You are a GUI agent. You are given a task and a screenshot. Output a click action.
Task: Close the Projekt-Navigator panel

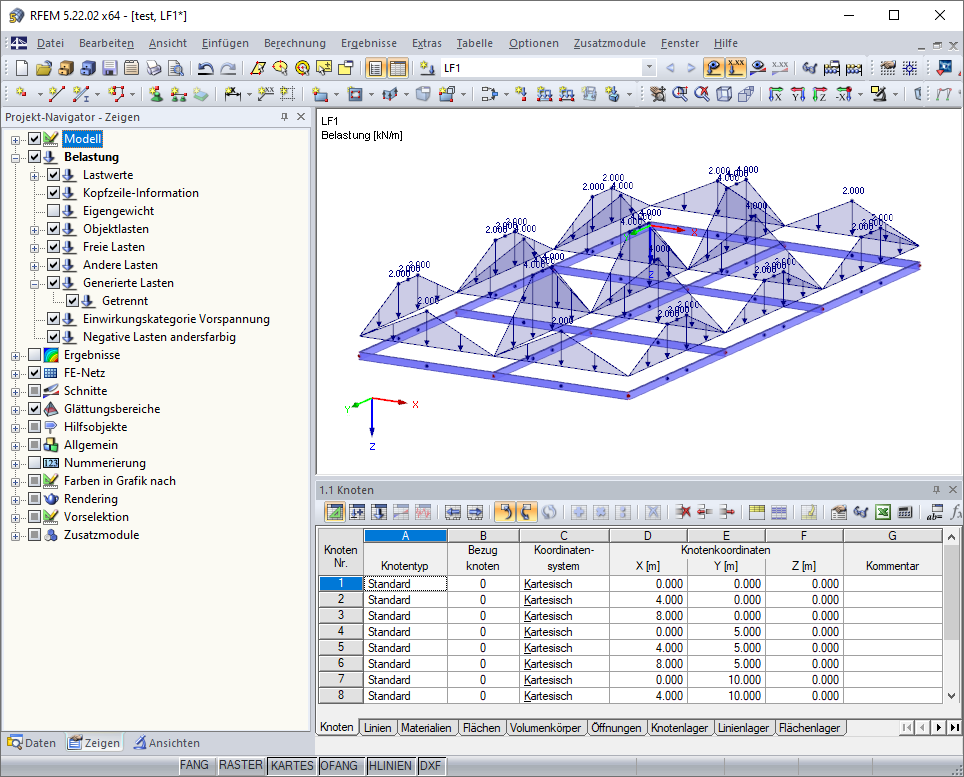(x=301, y=116)
